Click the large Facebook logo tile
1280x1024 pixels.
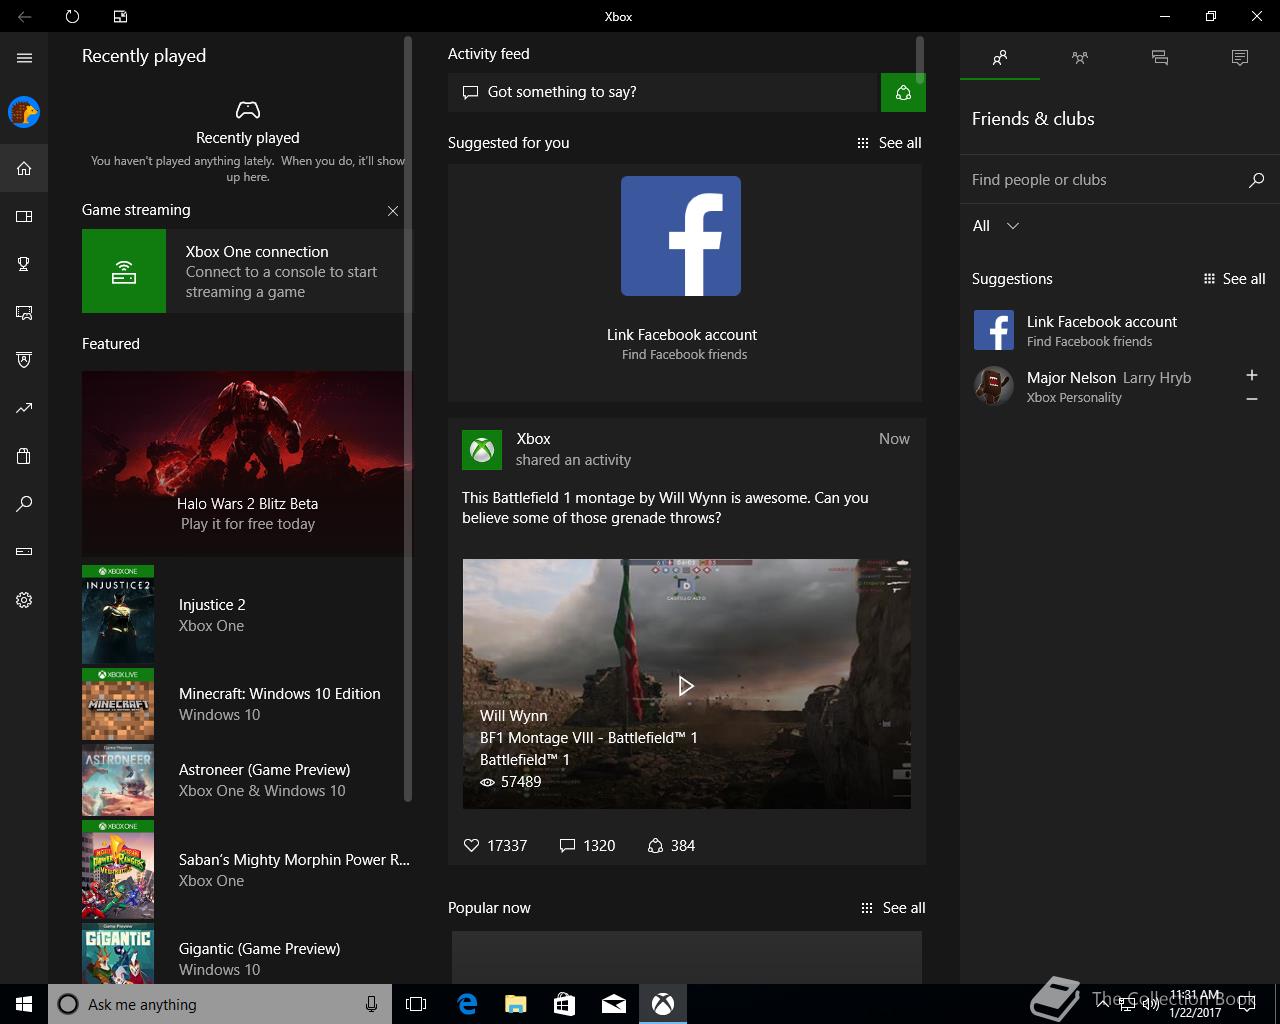pyautogui.click(x=681, y=236)
